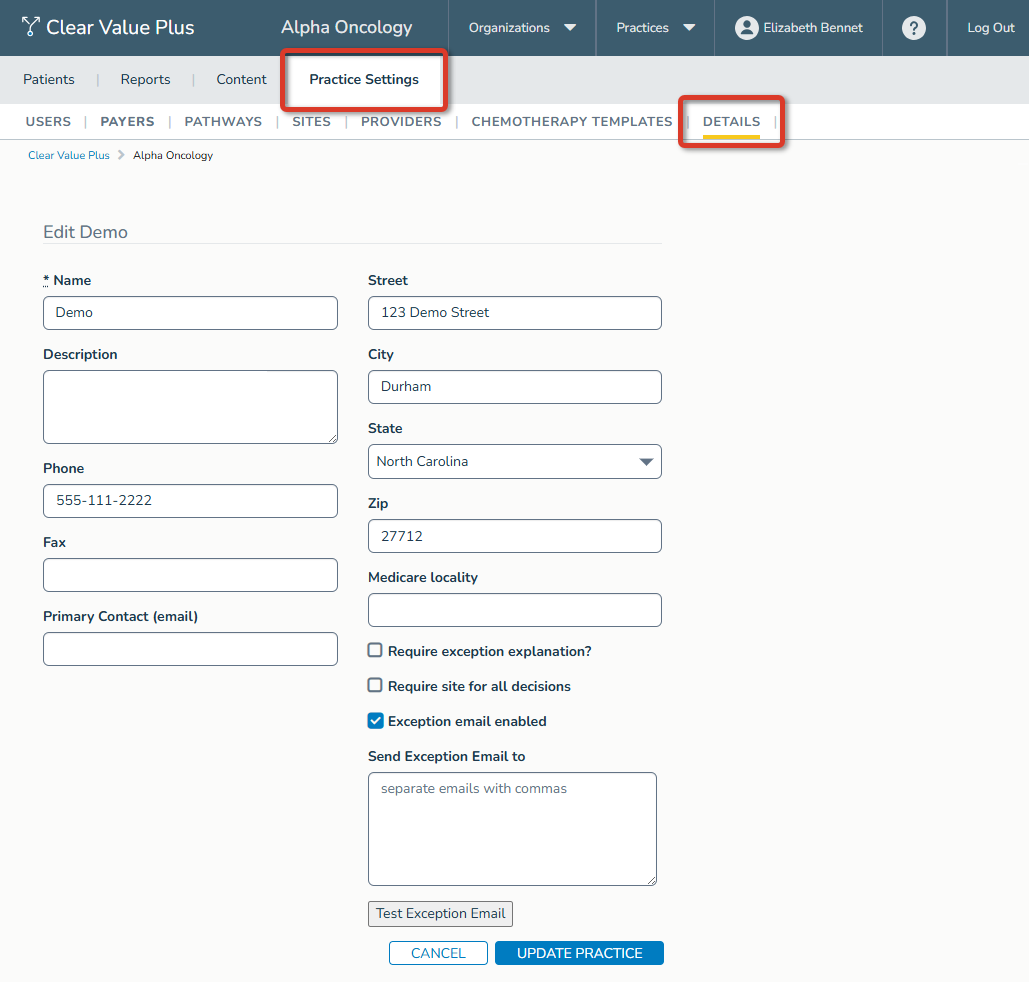Click the Clear Value Plus logo icon
This screenshot has height=982, width=1029.
pyautogui.click(x=32, y=27)
